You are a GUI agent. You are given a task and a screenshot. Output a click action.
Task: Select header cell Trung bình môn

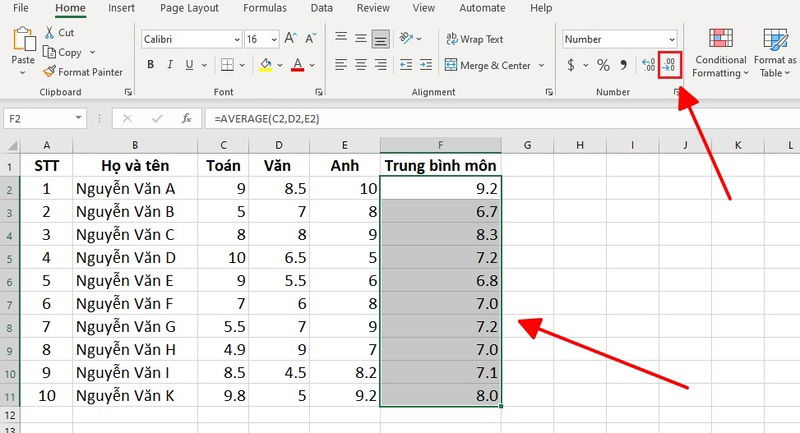tap(440, 165)
